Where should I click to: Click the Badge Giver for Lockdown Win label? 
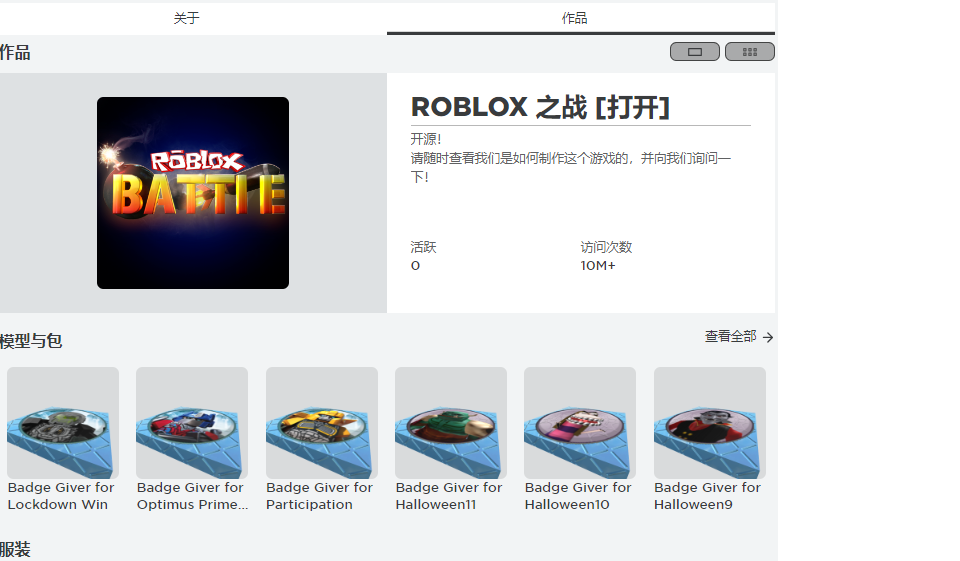61,496
